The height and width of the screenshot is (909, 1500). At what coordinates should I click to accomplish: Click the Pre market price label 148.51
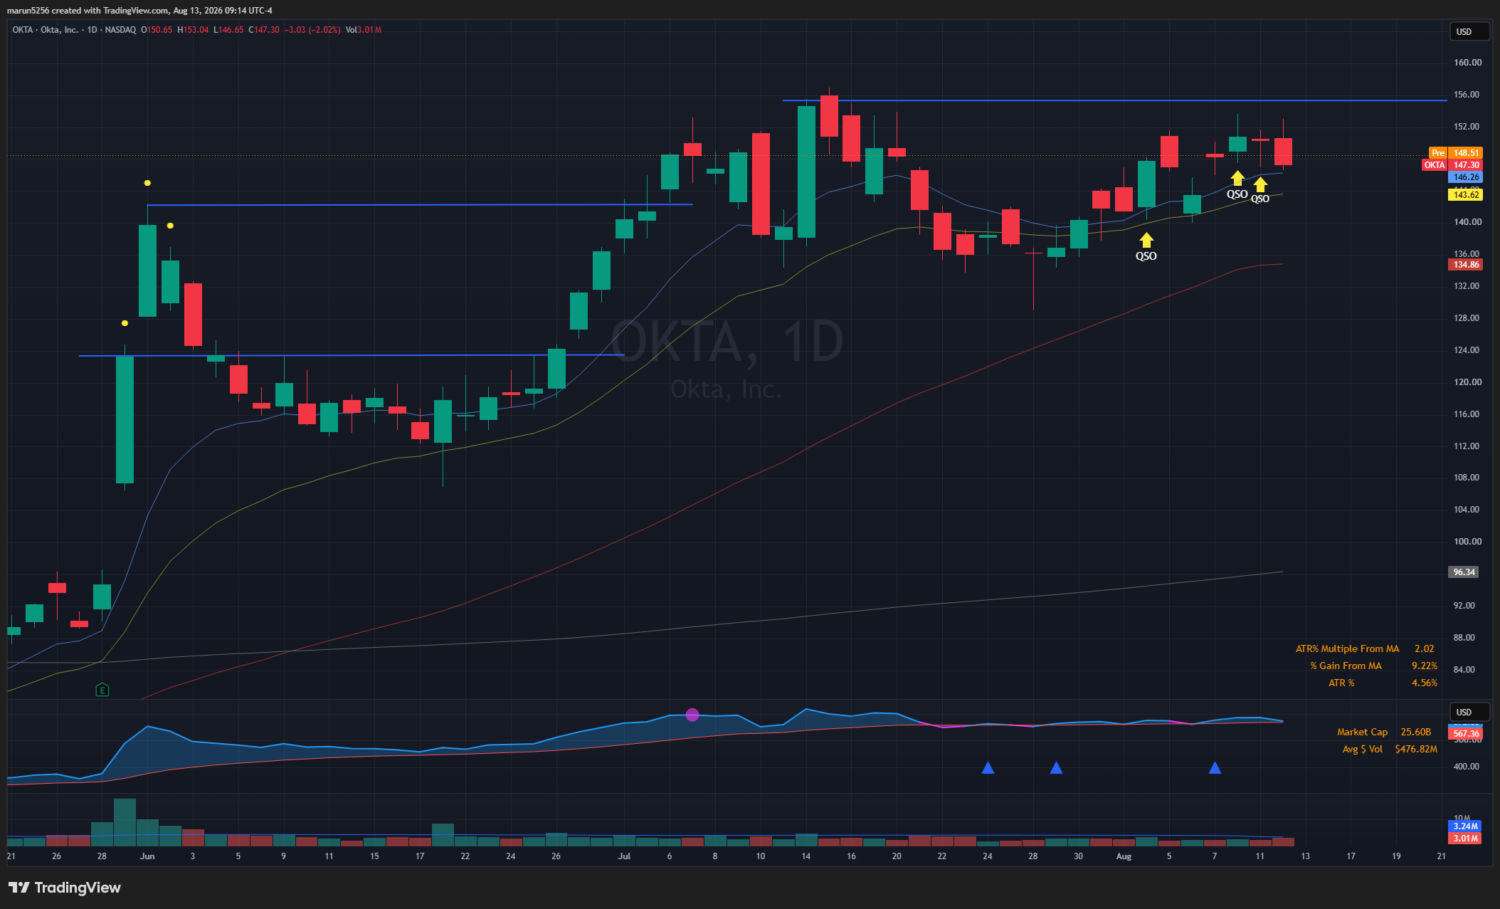[1455, 153]
